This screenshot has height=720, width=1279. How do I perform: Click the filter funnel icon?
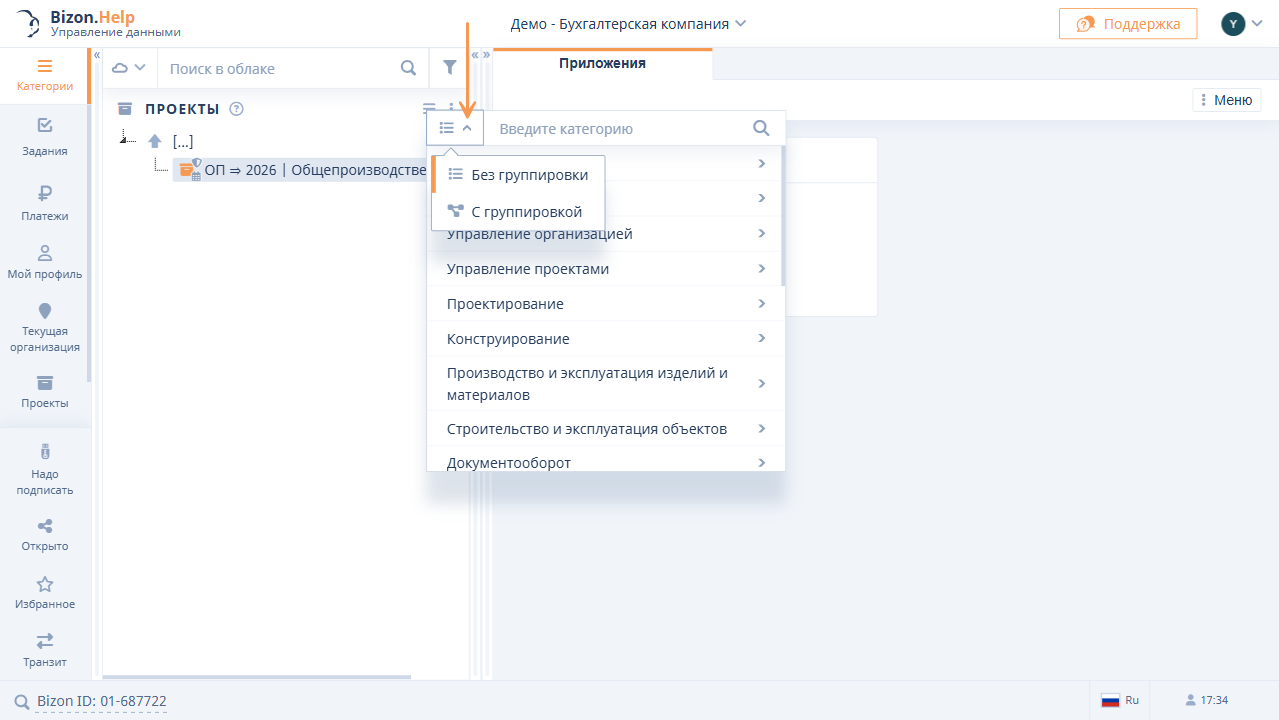point(450,68)
